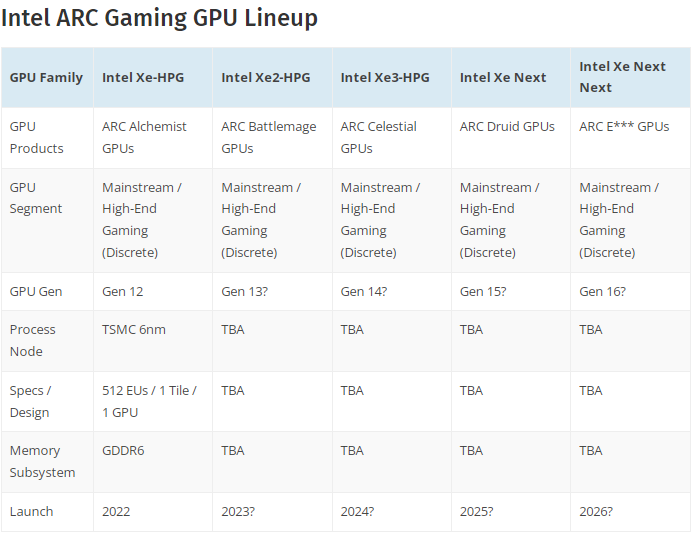Image resolution: width=692 pixels, height=533 pixels.
Task: Click the 2025? launch cell
Action: pos(477,511)
